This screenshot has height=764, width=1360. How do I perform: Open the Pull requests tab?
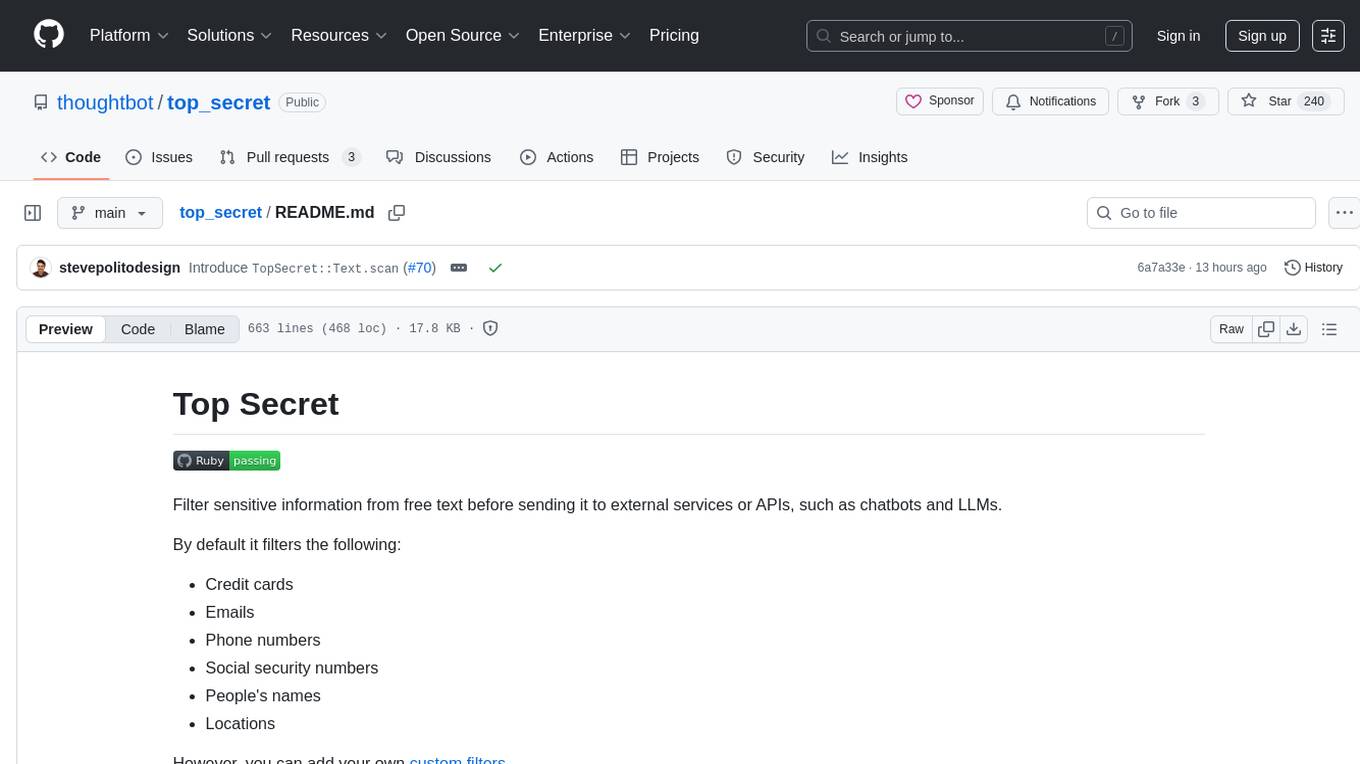point(289,157)
